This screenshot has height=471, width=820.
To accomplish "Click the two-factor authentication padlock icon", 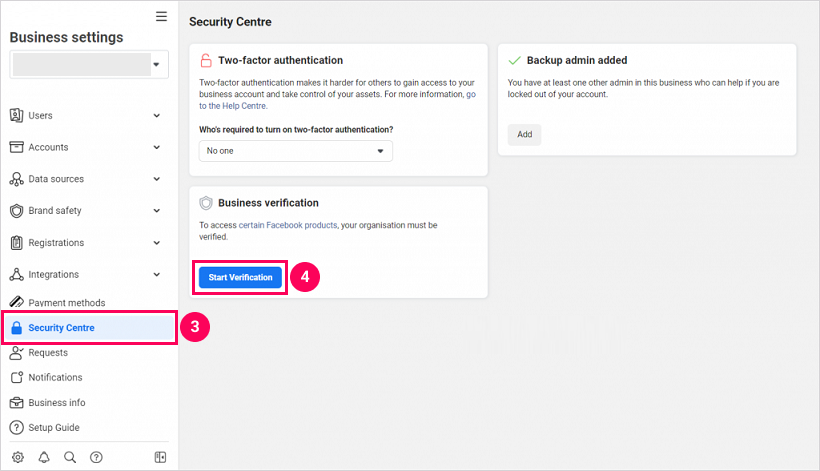I will tap(206, 60).
